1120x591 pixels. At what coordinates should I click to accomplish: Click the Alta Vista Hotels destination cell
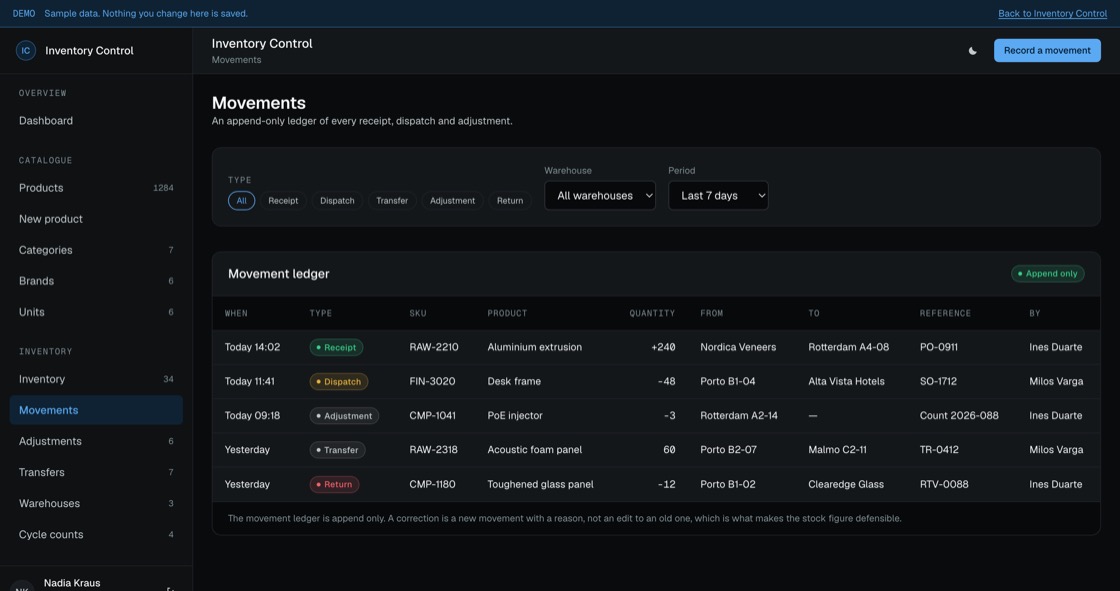[846, 382]
